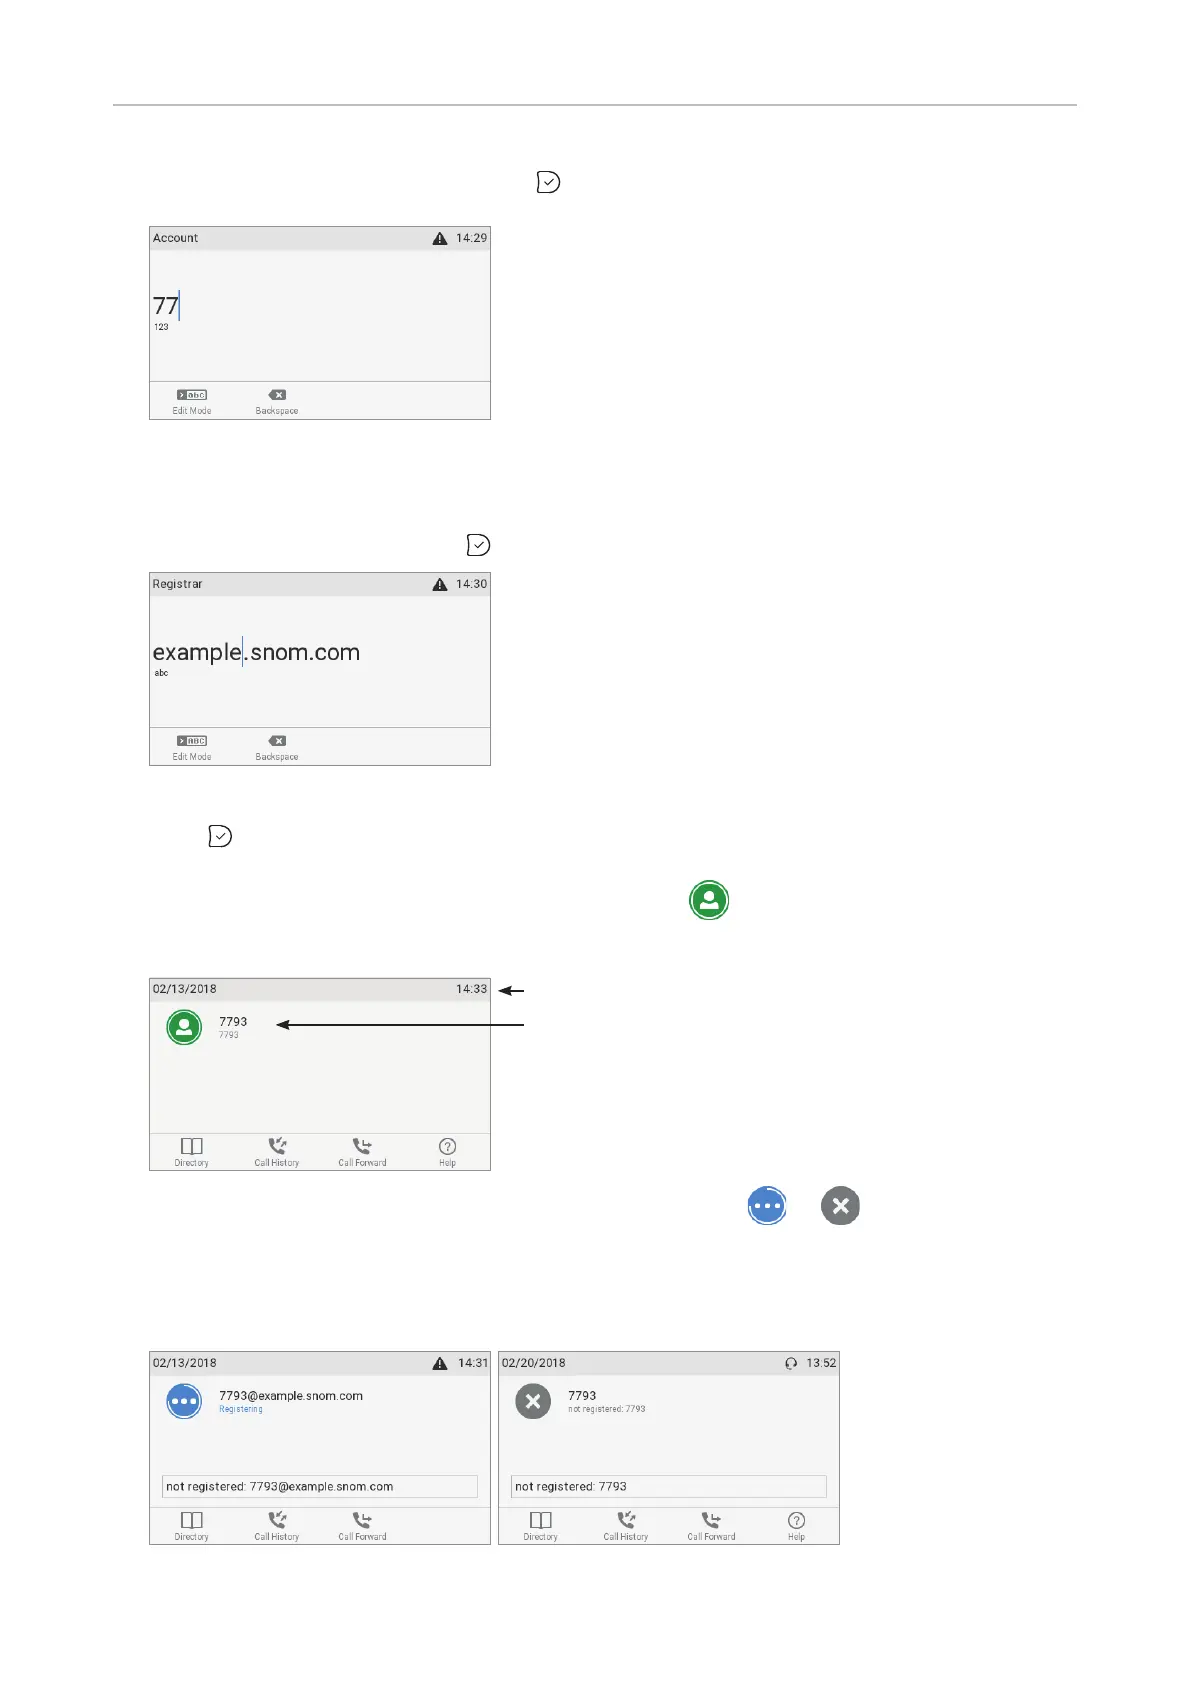
Task: Click the 'not registered: 7793' status bar
Action: point(669,1486)
